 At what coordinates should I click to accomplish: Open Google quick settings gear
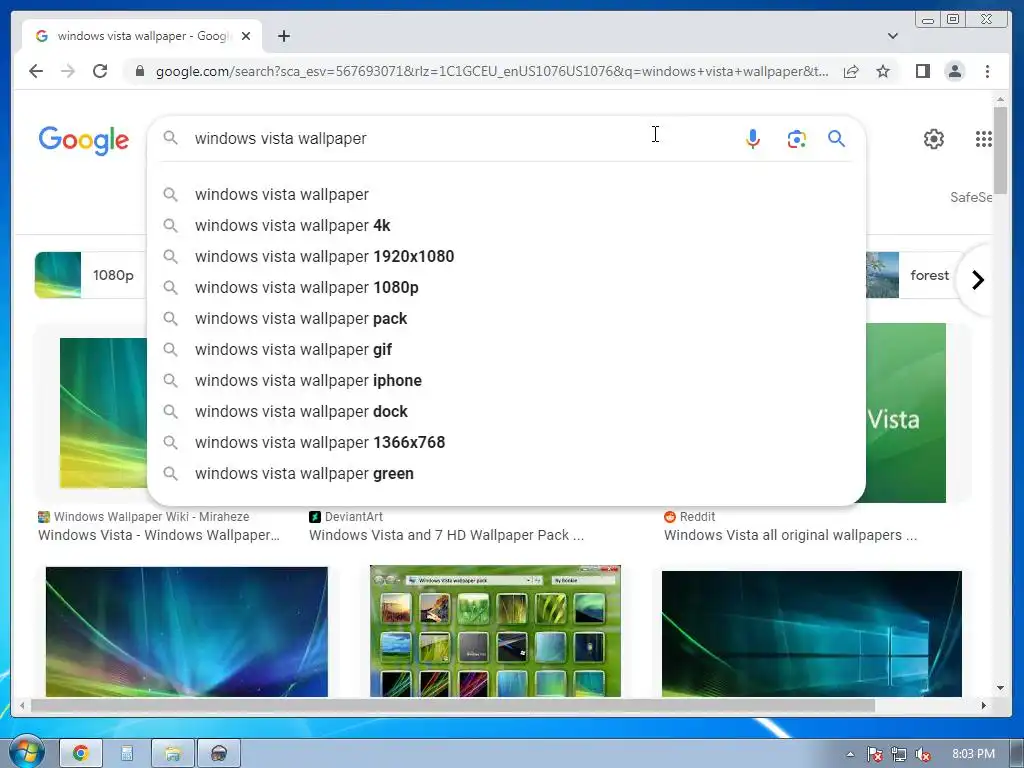[x=934, y=138]
